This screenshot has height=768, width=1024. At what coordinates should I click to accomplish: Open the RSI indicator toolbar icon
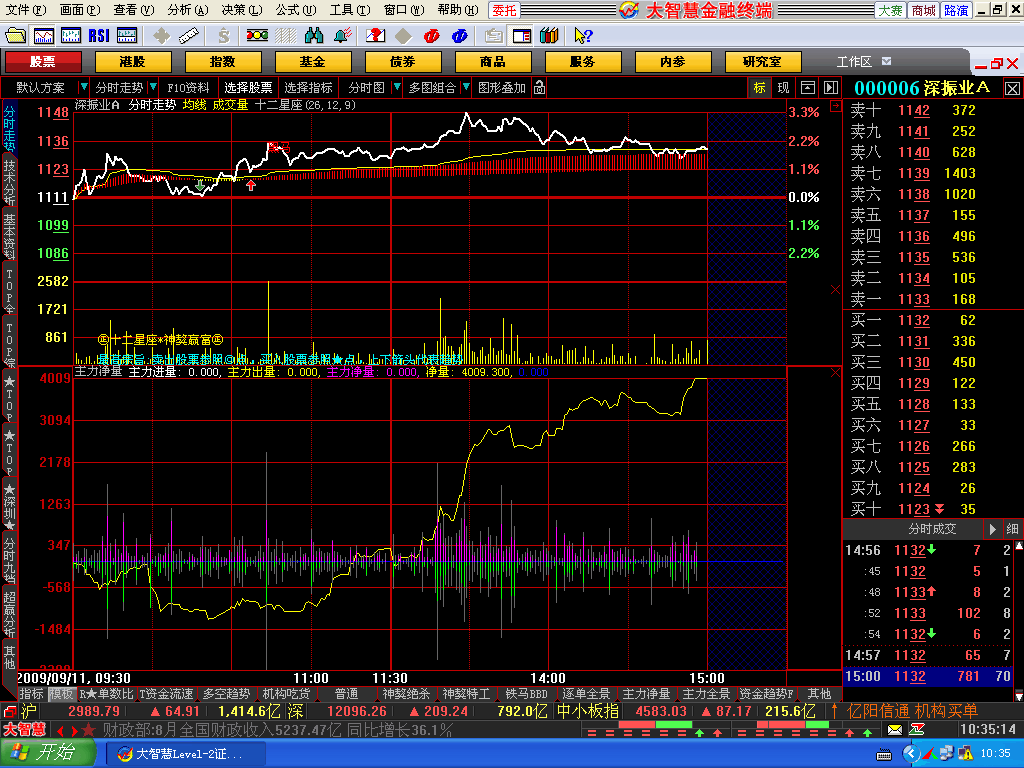(99, 35)
